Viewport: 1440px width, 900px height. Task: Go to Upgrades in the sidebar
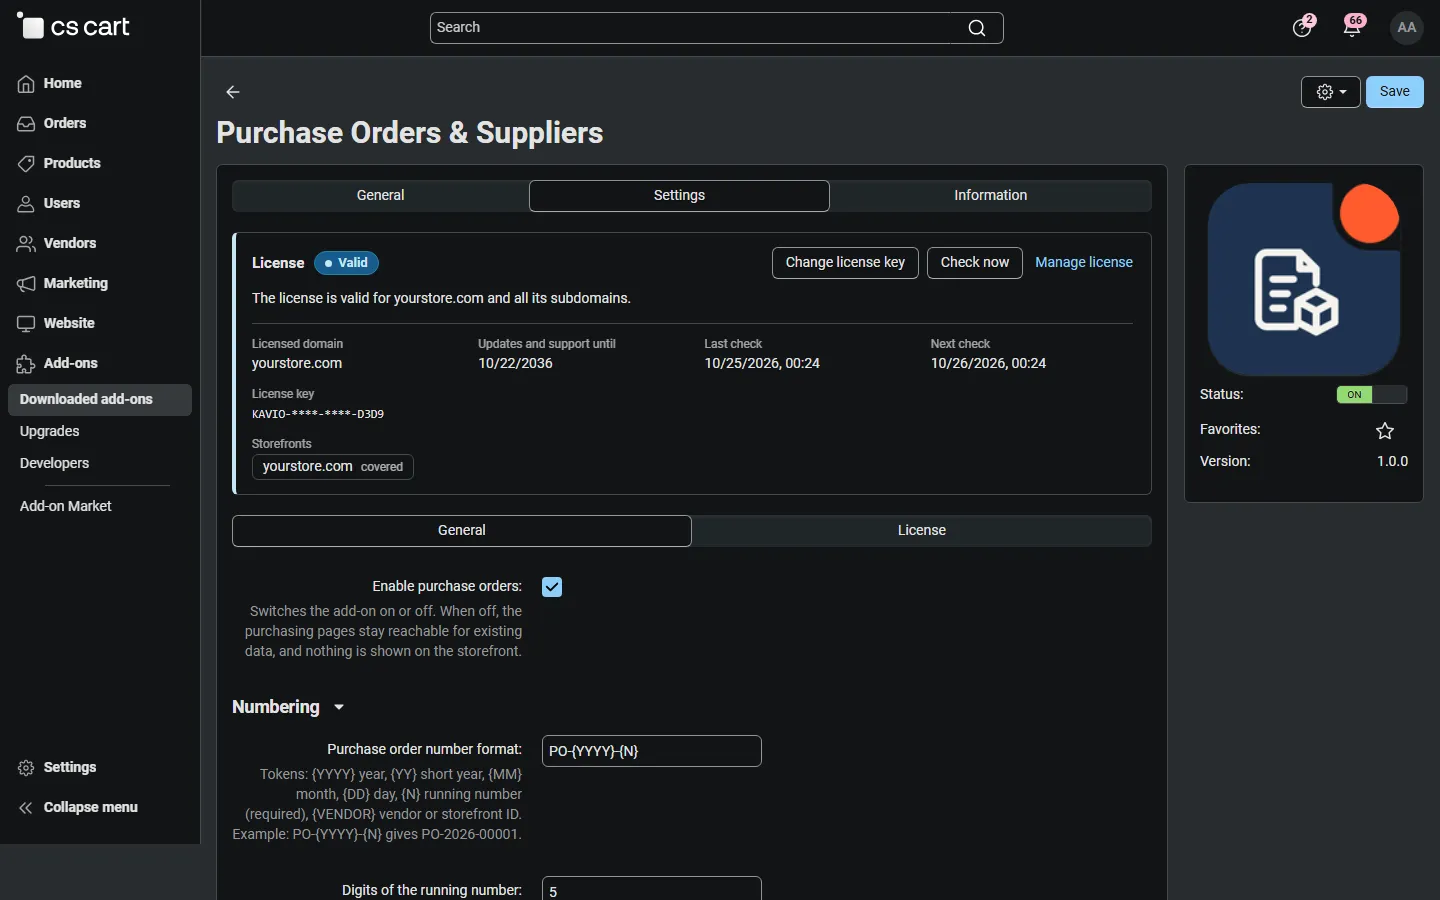click(x=50, y=432)
